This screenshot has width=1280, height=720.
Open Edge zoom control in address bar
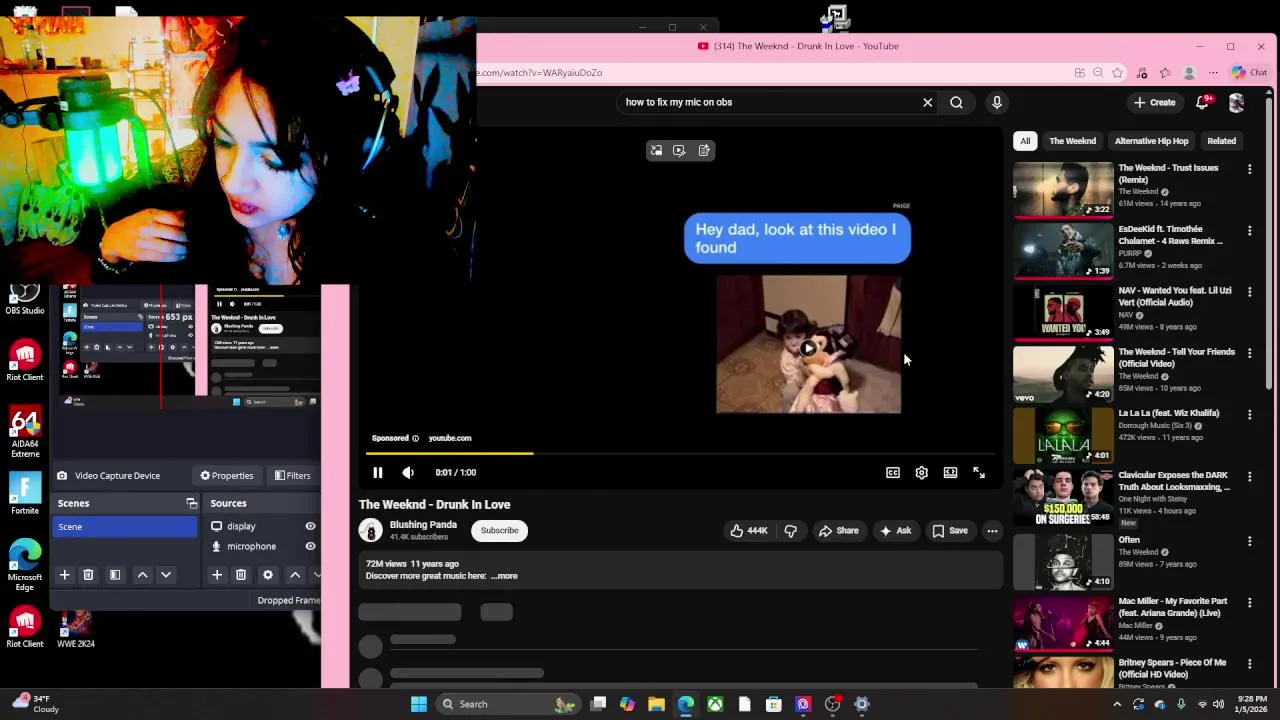[x=1098, y=73]
